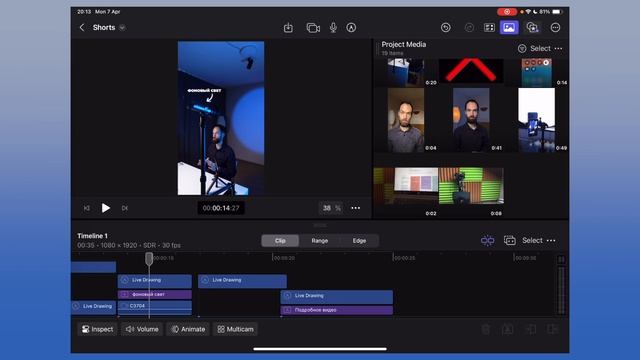
Task: Select the 0:49 clip thumbnail
Action: coord(536,120)
